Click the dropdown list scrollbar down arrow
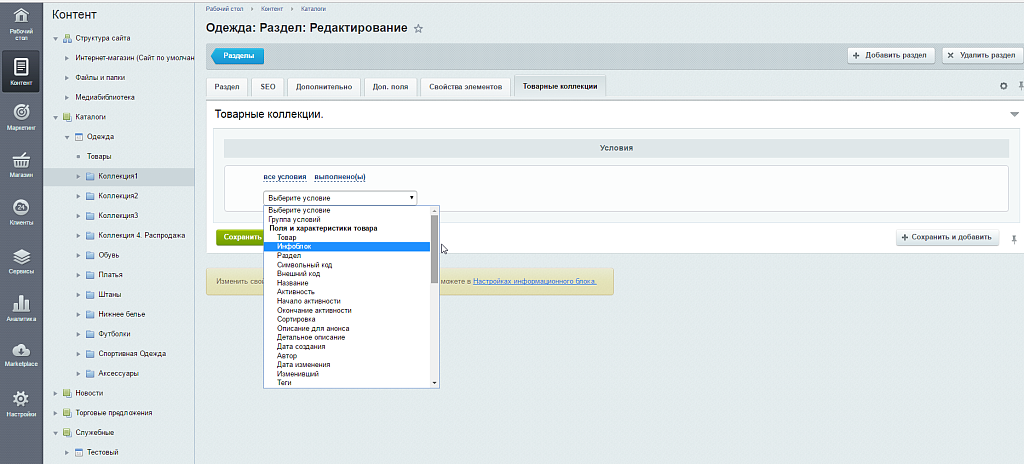 pyautogui.click(x=434, y=382)
